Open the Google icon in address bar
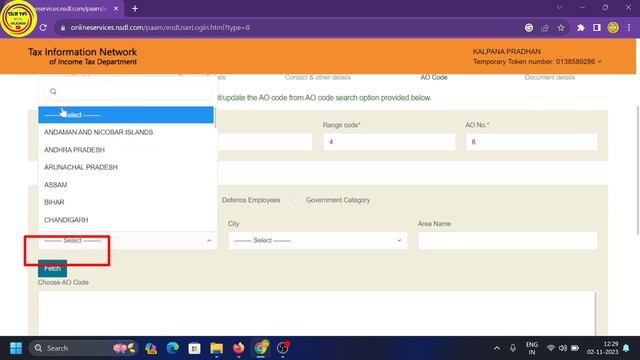 [529, 28]
